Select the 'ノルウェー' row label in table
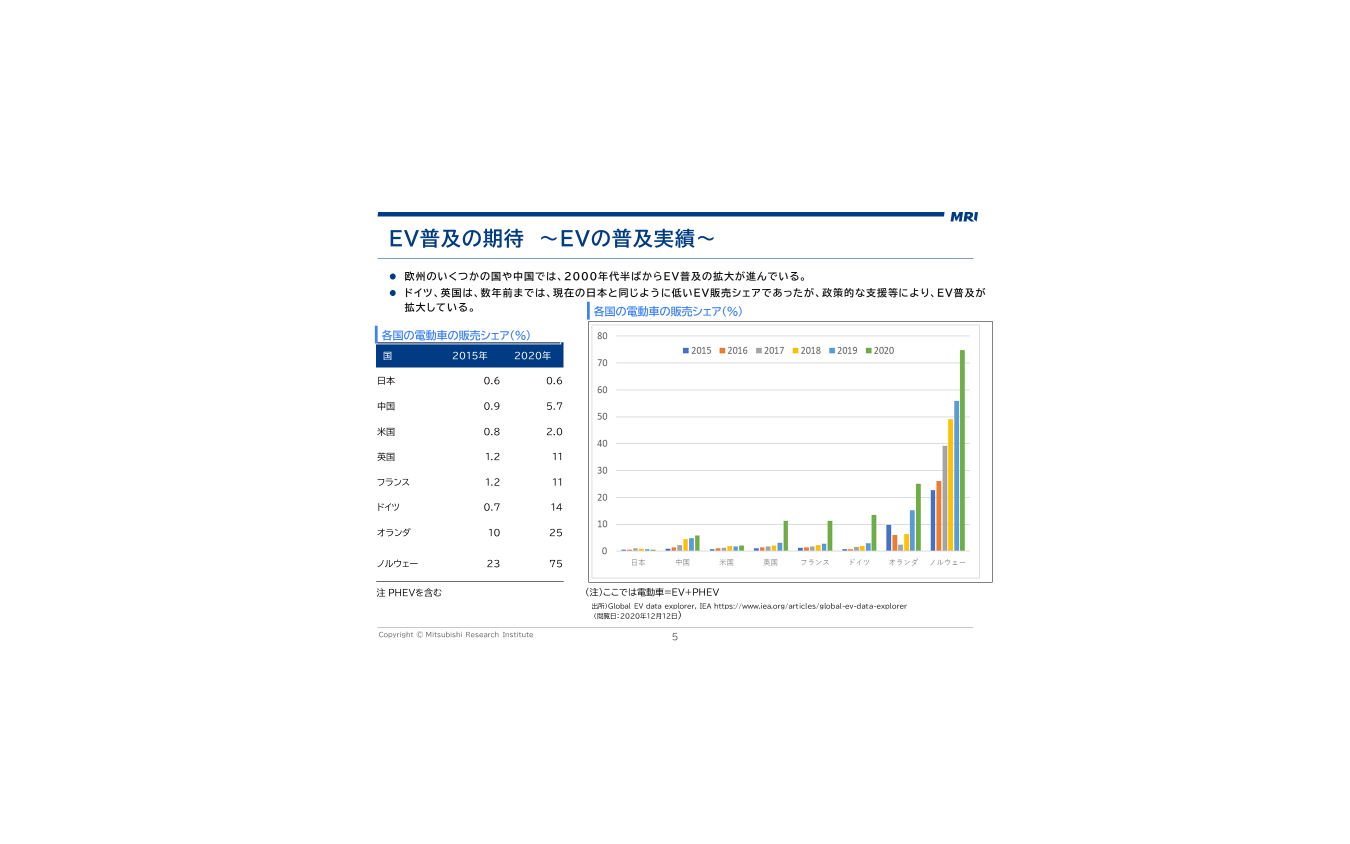1350x844 pixels. pyautogui.click(x=397, y=564)
